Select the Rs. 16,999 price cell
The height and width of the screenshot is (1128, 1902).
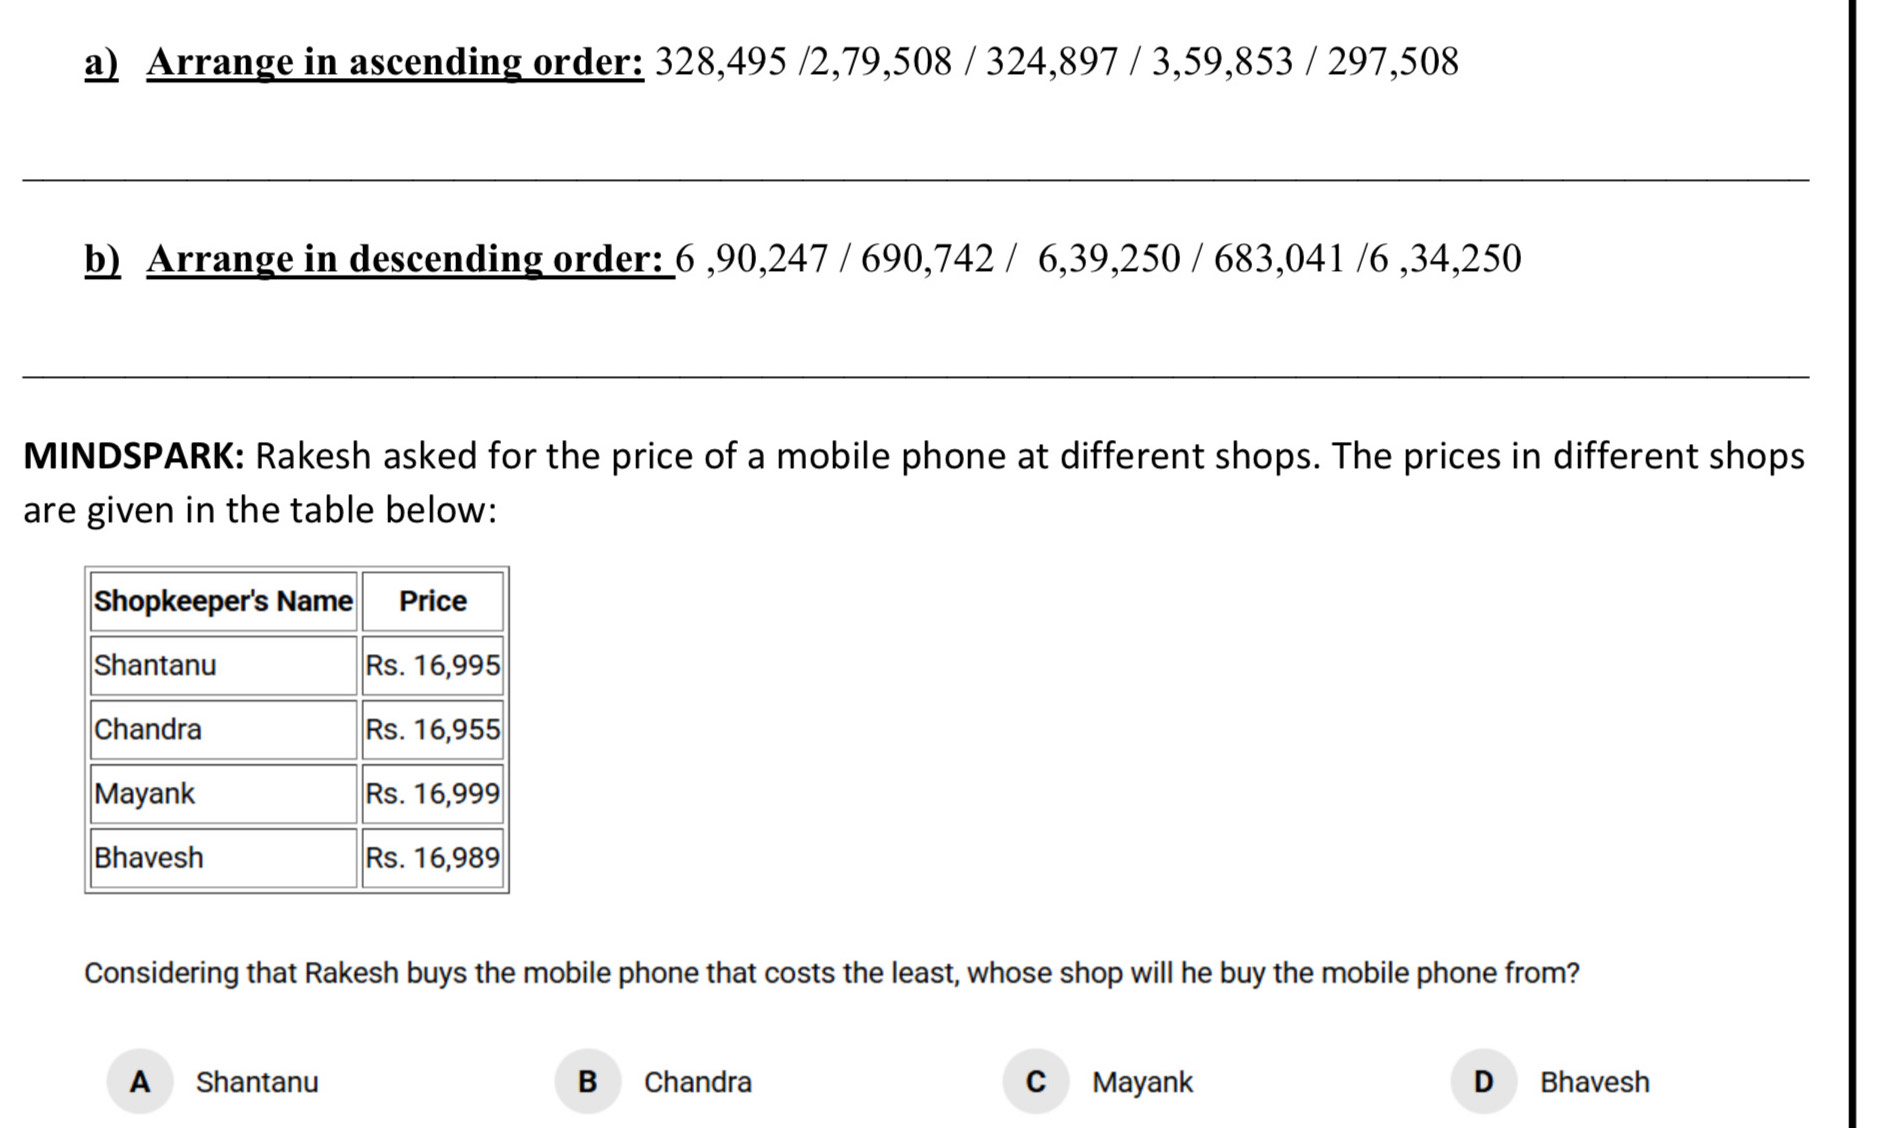click(432, 793)
